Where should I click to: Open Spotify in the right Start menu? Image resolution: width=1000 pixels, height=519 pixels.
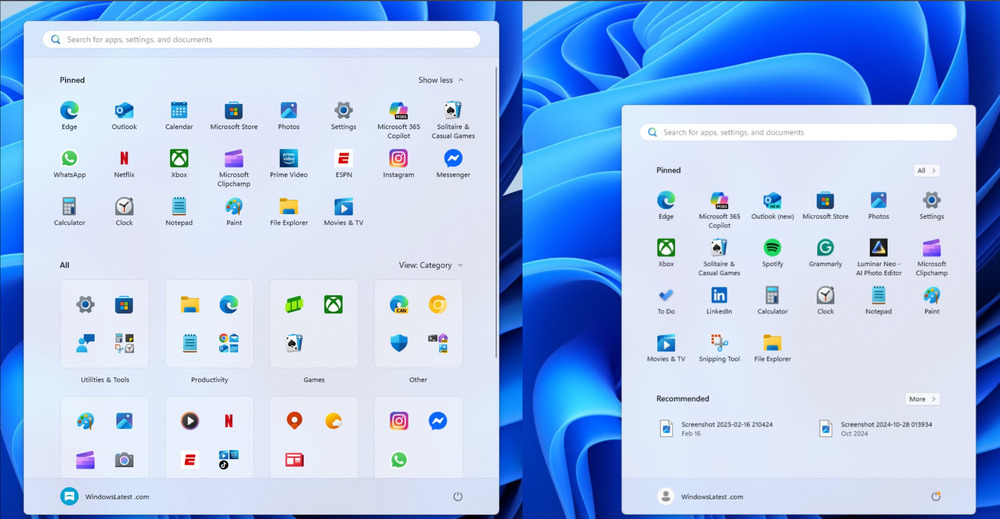772,252
